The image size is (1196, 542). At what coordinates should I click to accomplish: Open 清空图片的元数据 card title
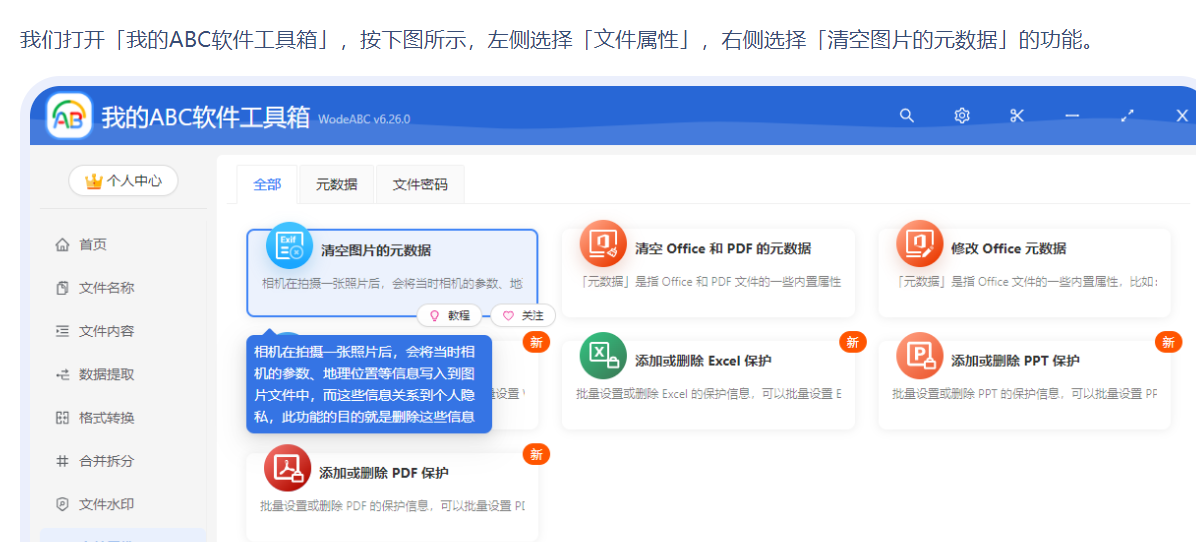click(376, 250)
